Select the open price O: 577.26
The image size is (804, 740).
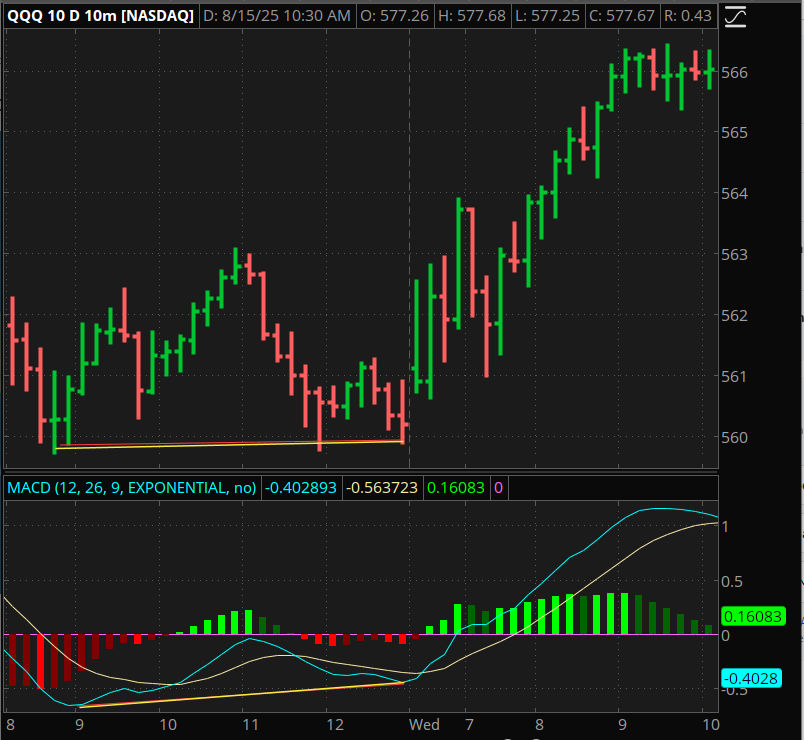(394, 16)
